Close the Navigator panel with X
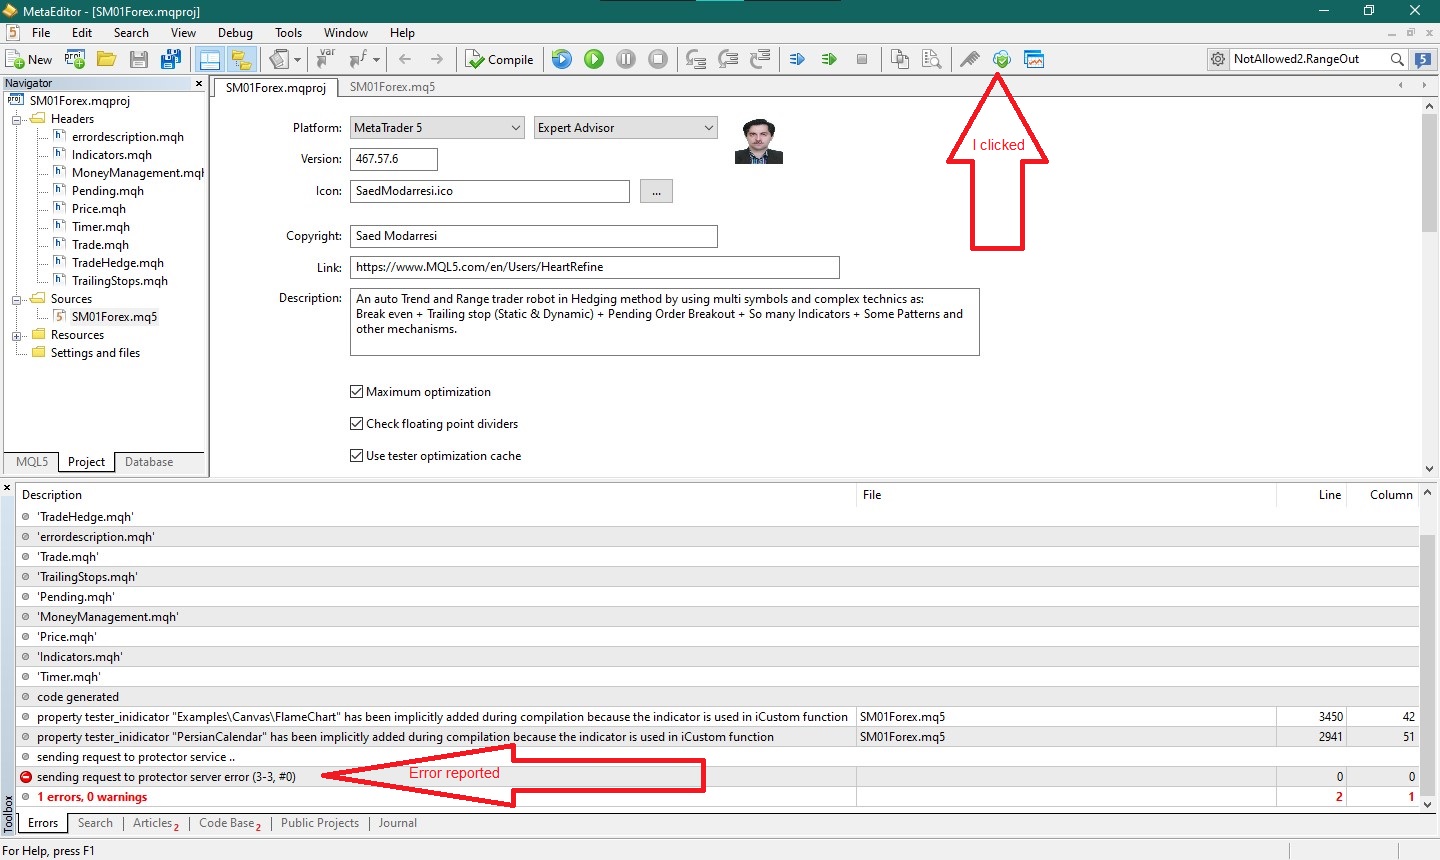Viewport: 1440px width, 860px height. 199,83
